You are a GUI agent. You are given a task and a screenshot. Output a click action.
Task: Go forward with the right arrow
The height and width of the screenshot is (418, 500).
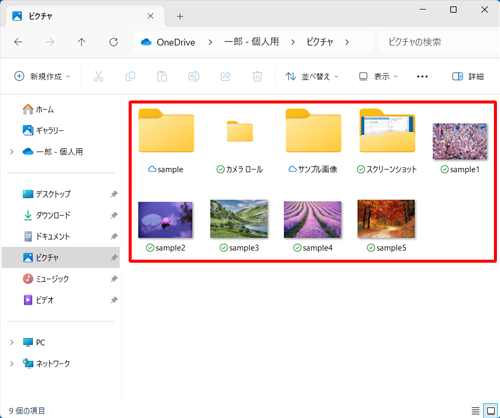[x=50, y=42]
